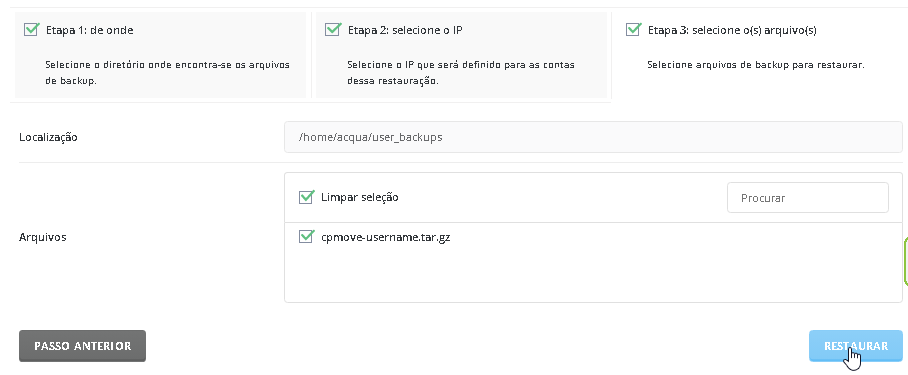Click the Etapa 2 green checkmark icon

(x=332, y=29)
